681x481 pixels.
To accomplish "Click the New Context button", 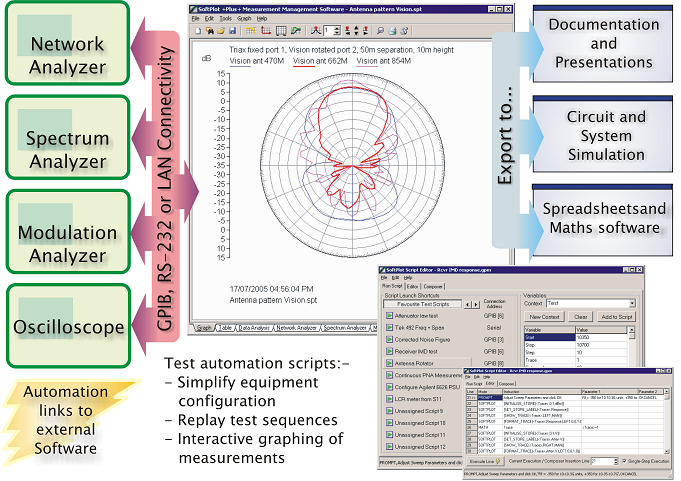I will coord(544,317).
